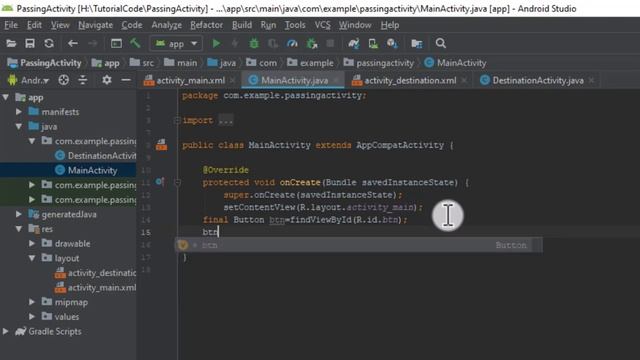Open the Window menu

[x=355, y=25]
